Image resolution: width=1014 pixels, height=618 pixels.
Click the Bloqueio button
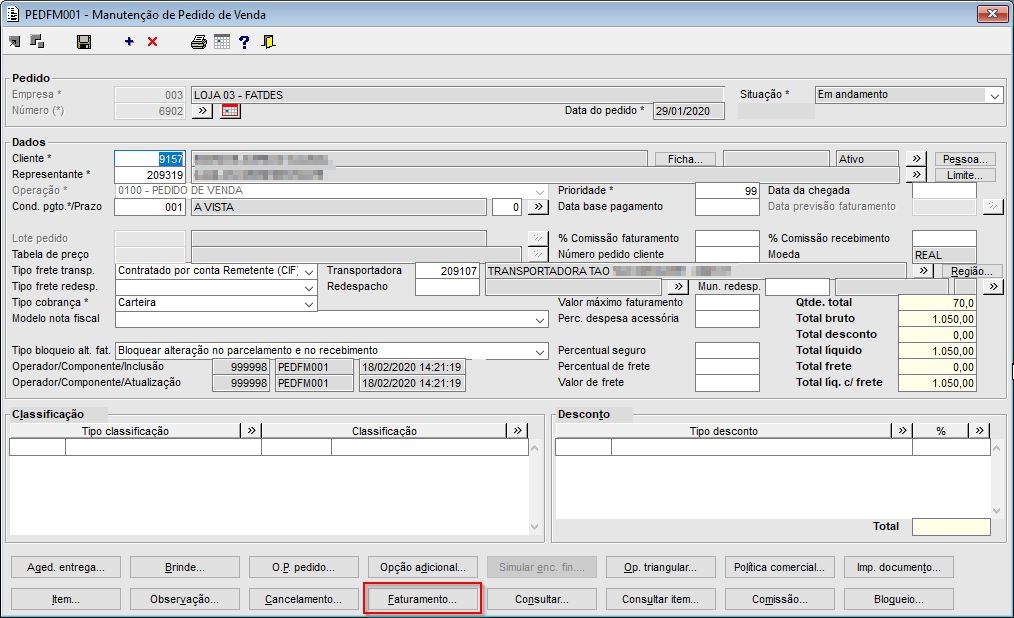coord(898,599)
